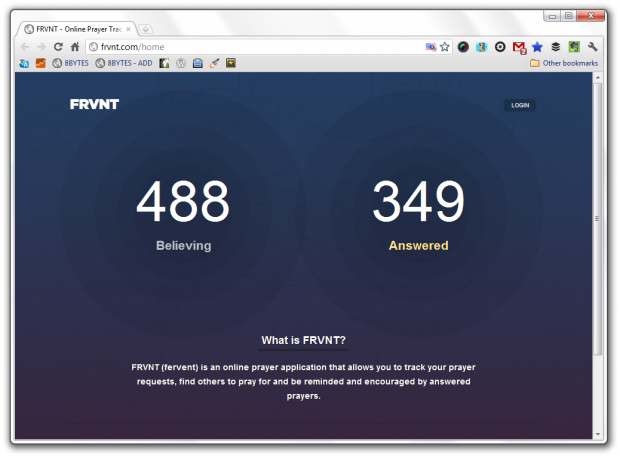Click the browser Forward arrow
Image resolution: width=620 pixels, height=456 pixels.
coord(42,47)
